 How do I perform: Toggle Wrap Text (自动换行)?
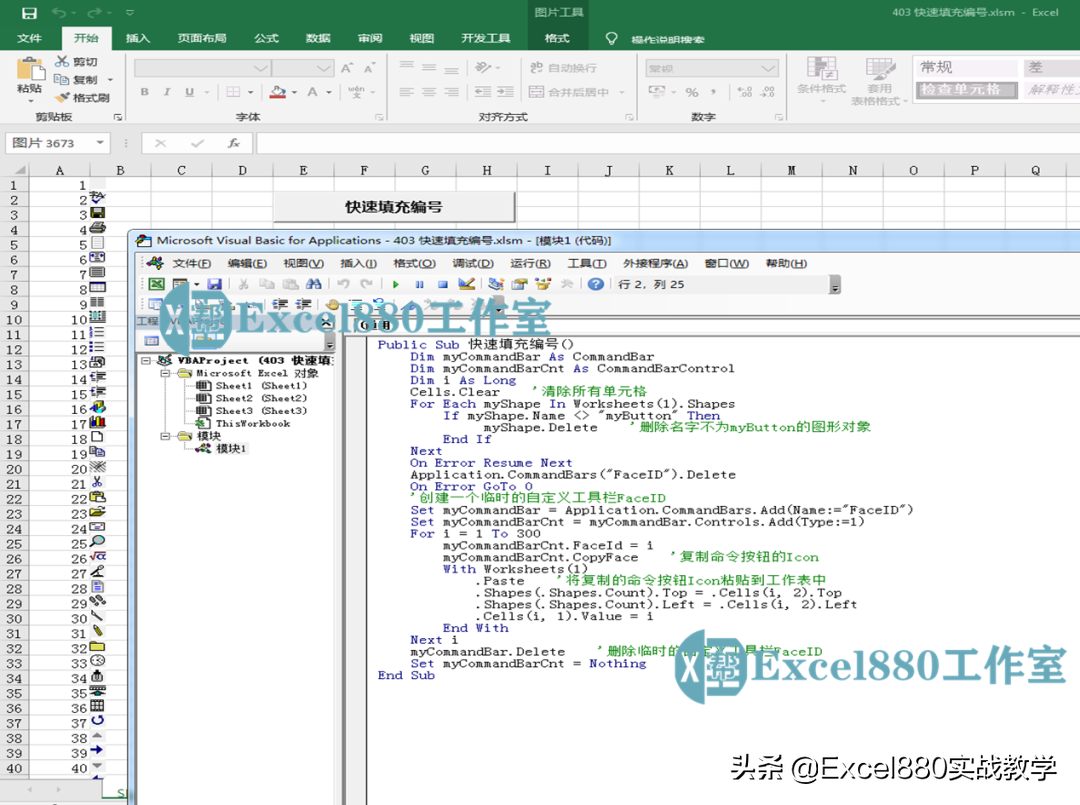(x=563, y=67)
